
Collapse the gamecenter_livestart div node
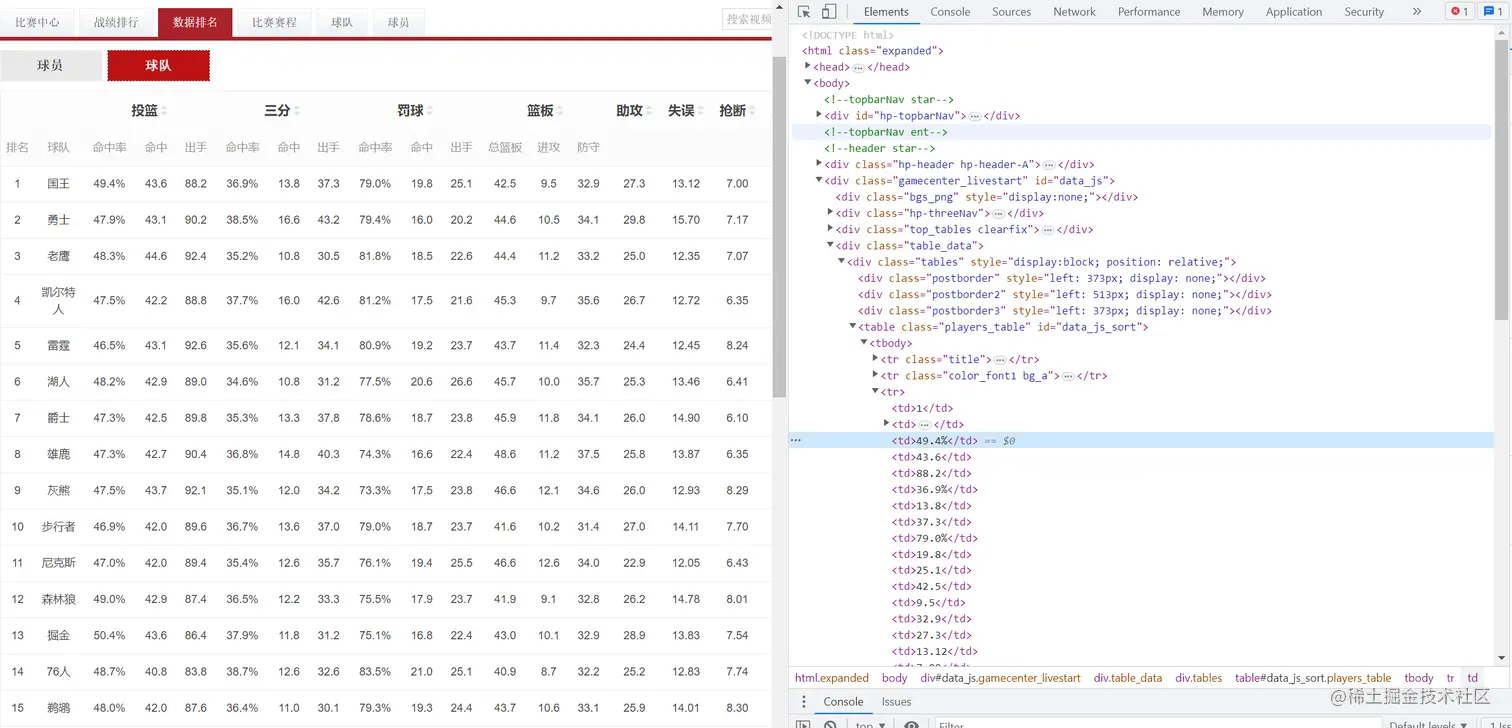[x=819, y=180]
